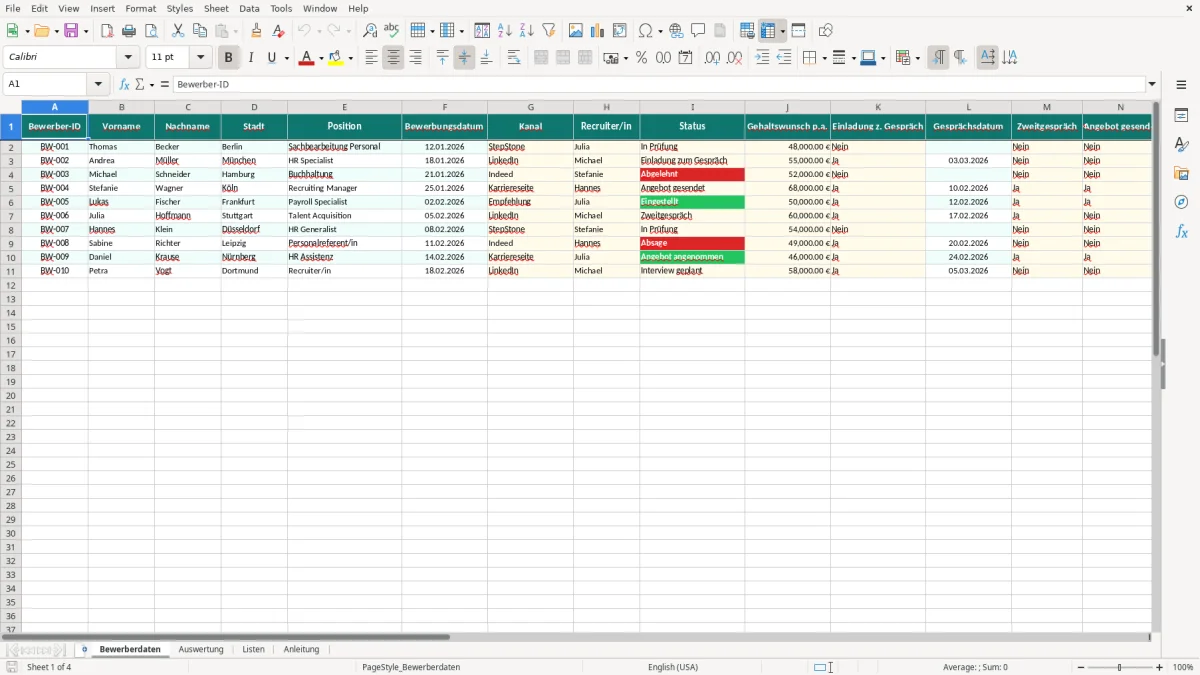Toggle Print Preview icon
Viewport: 1200px width, 675px height.
tap(151, 31)
